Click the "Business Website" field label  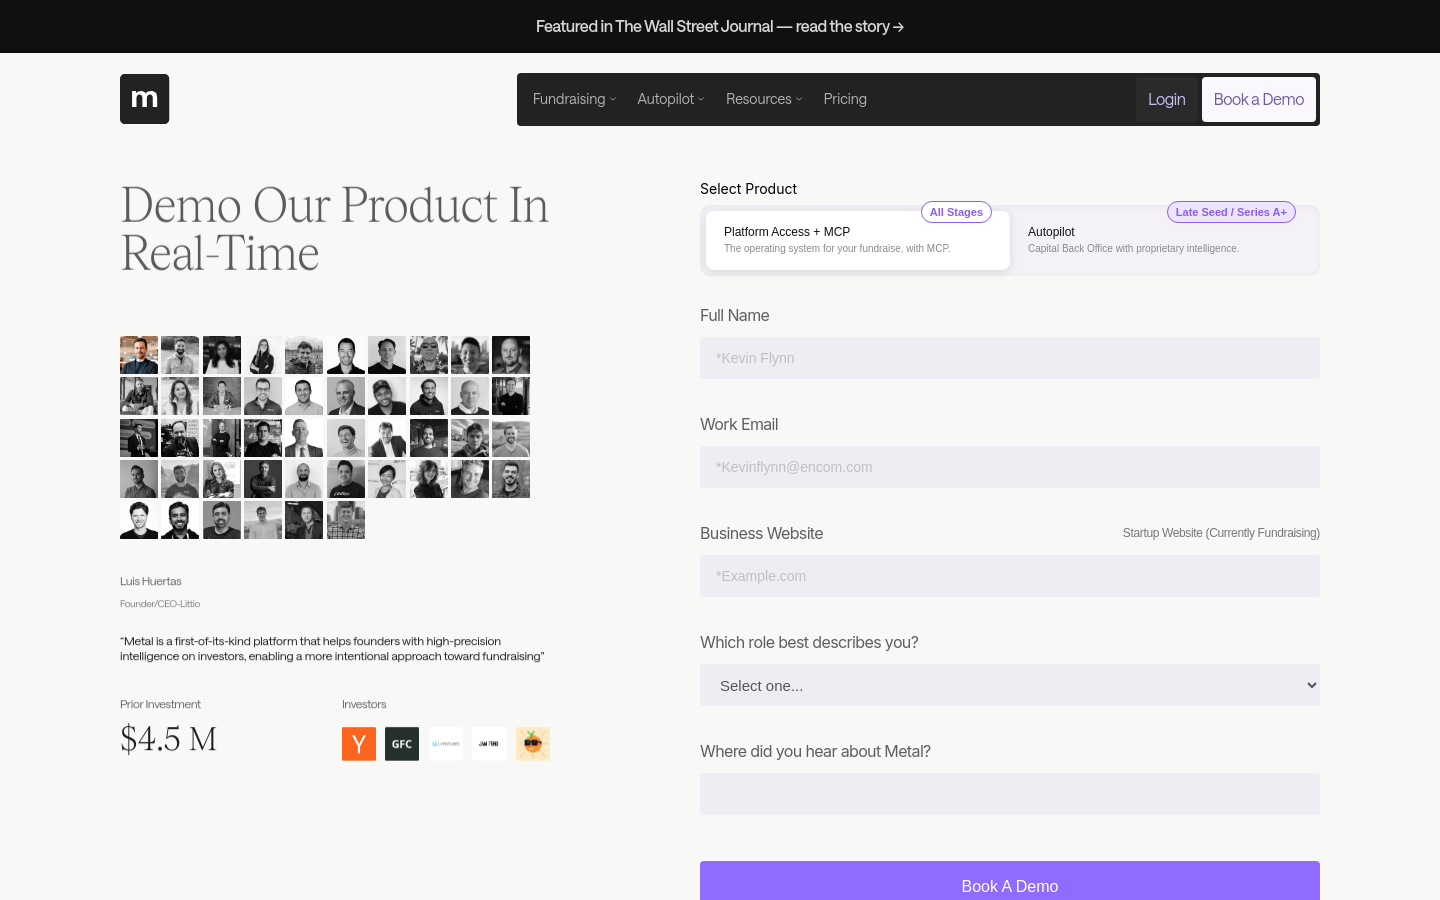click(x=762, y=533)
